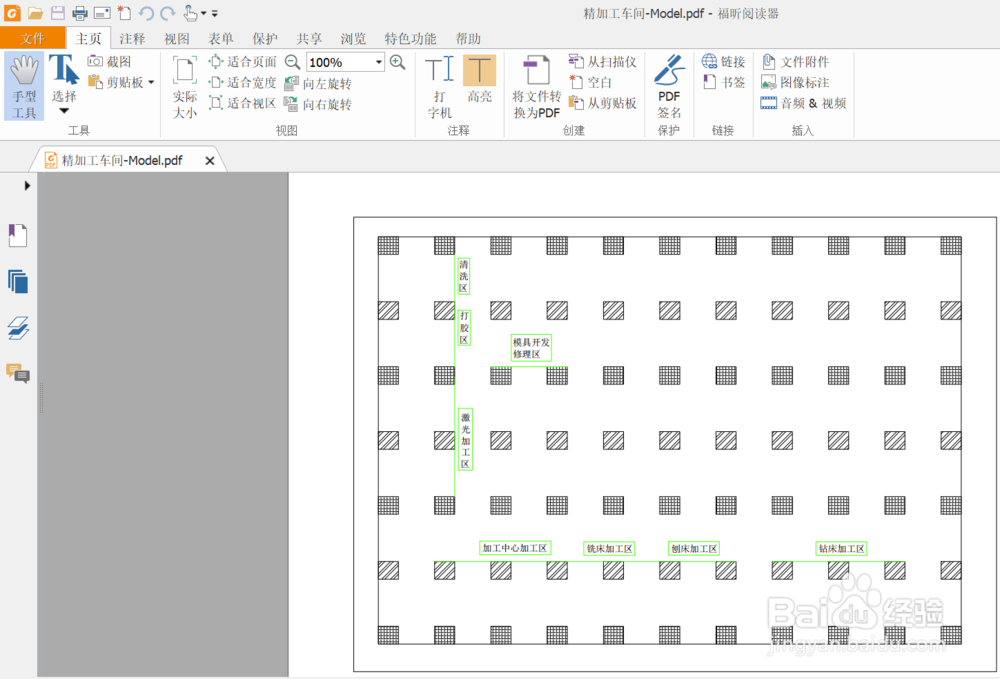The image size is (1000, 679).
Task: Insert Audio & Video (音频 & 视频)
Action: click(804, 103)
